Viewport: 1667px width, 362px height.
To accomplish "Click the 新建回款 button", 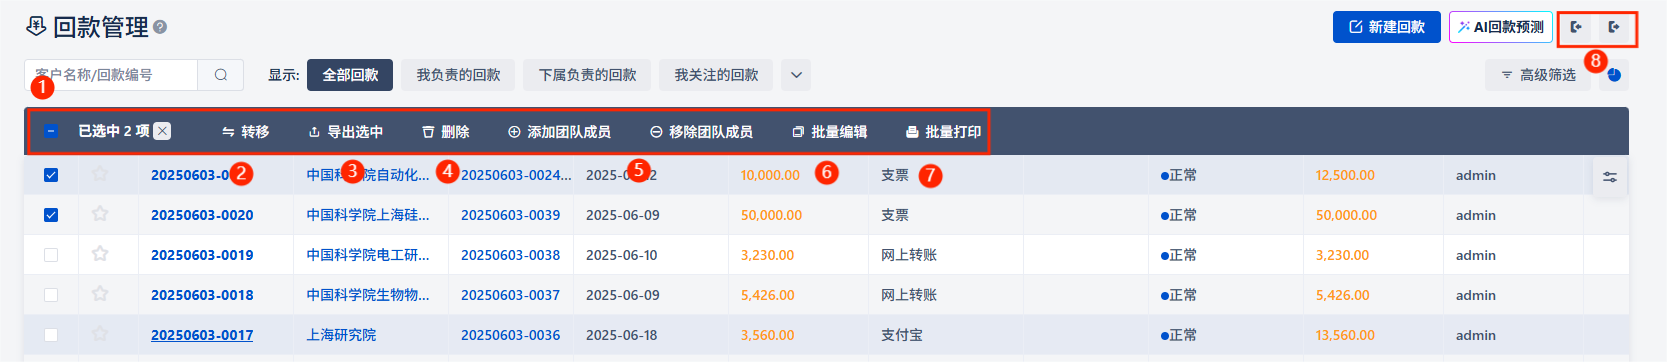I will tap(1387, 27).
